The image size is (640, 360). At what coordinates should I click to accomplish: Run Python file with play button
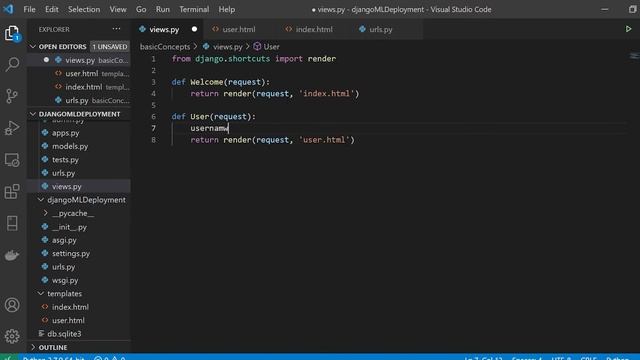[x=628, y=29]
